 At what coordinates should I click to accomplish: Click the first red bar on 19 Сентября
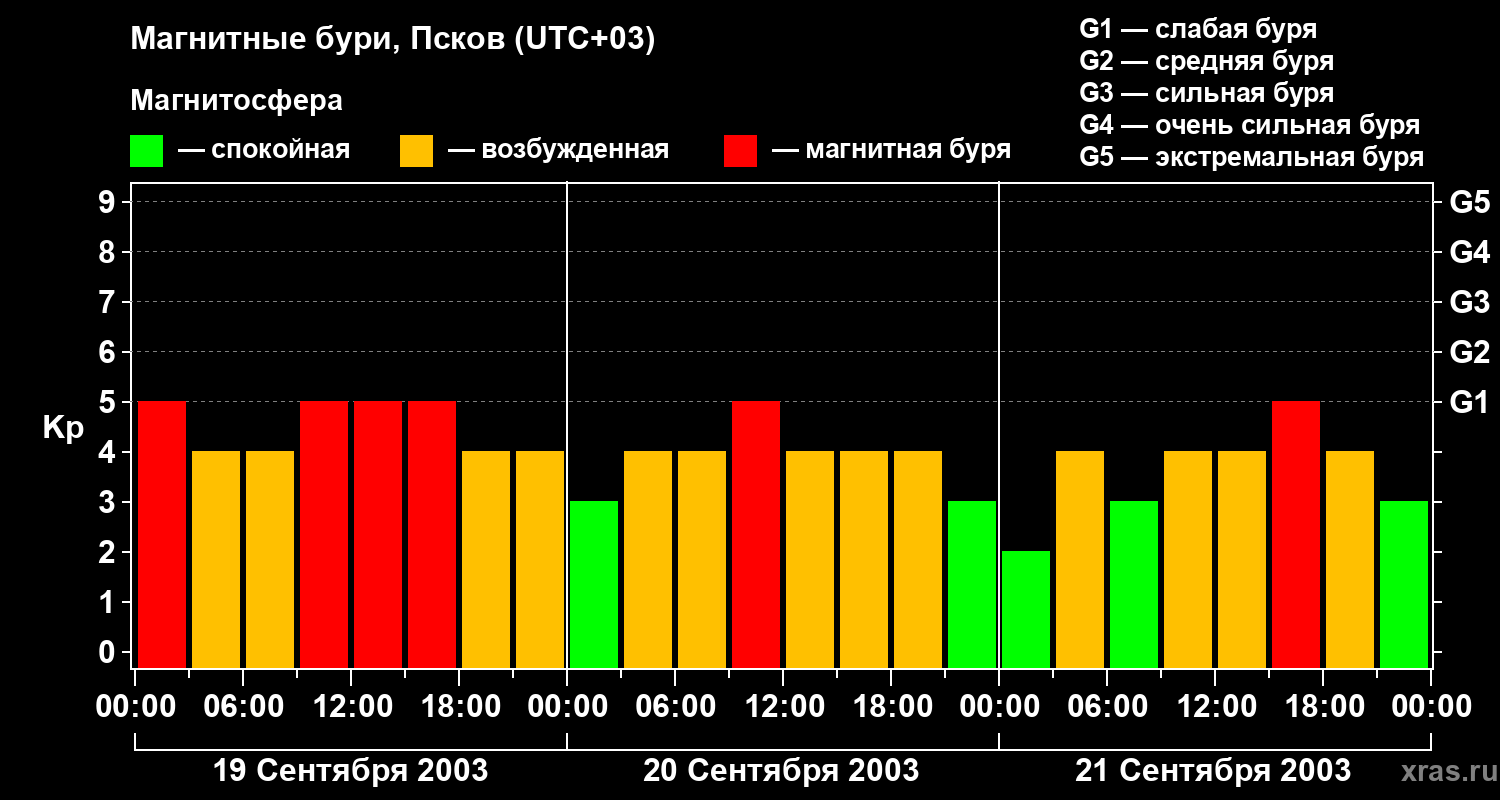click(162, 534)
